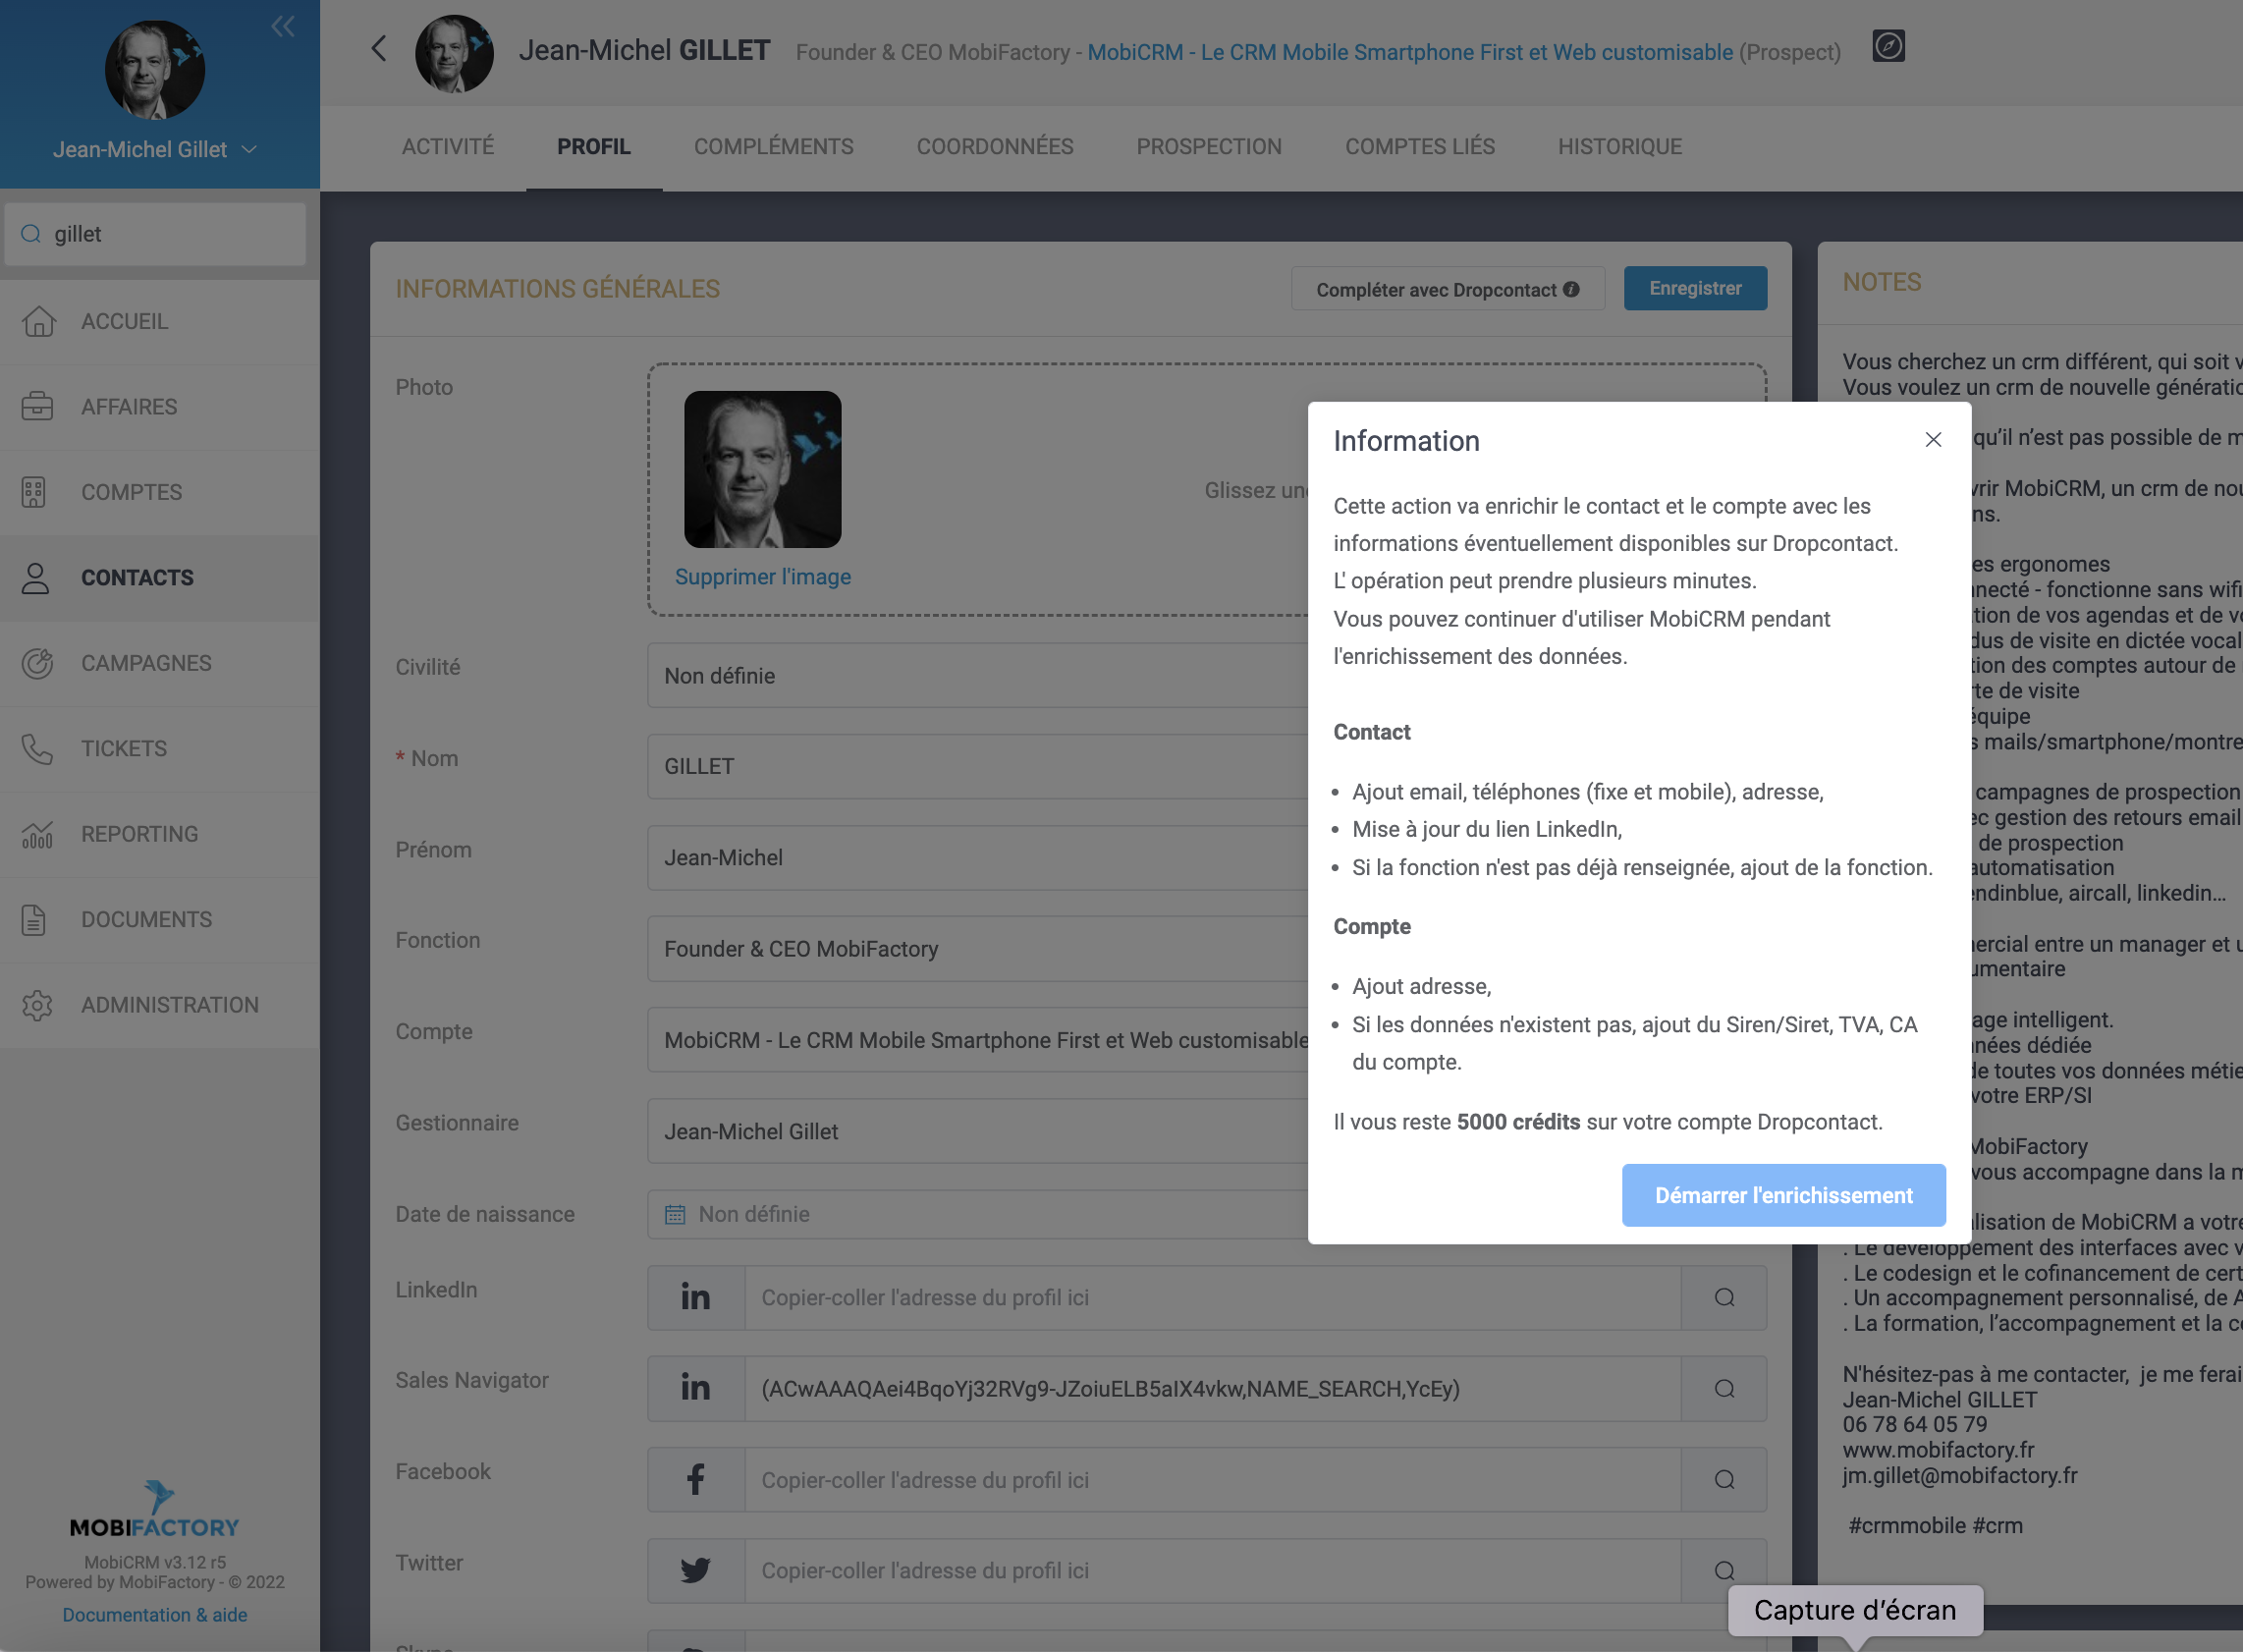Open the compass icon in header
The height and width of the screenshot is (1652, 2243).
click(1888, 46)
